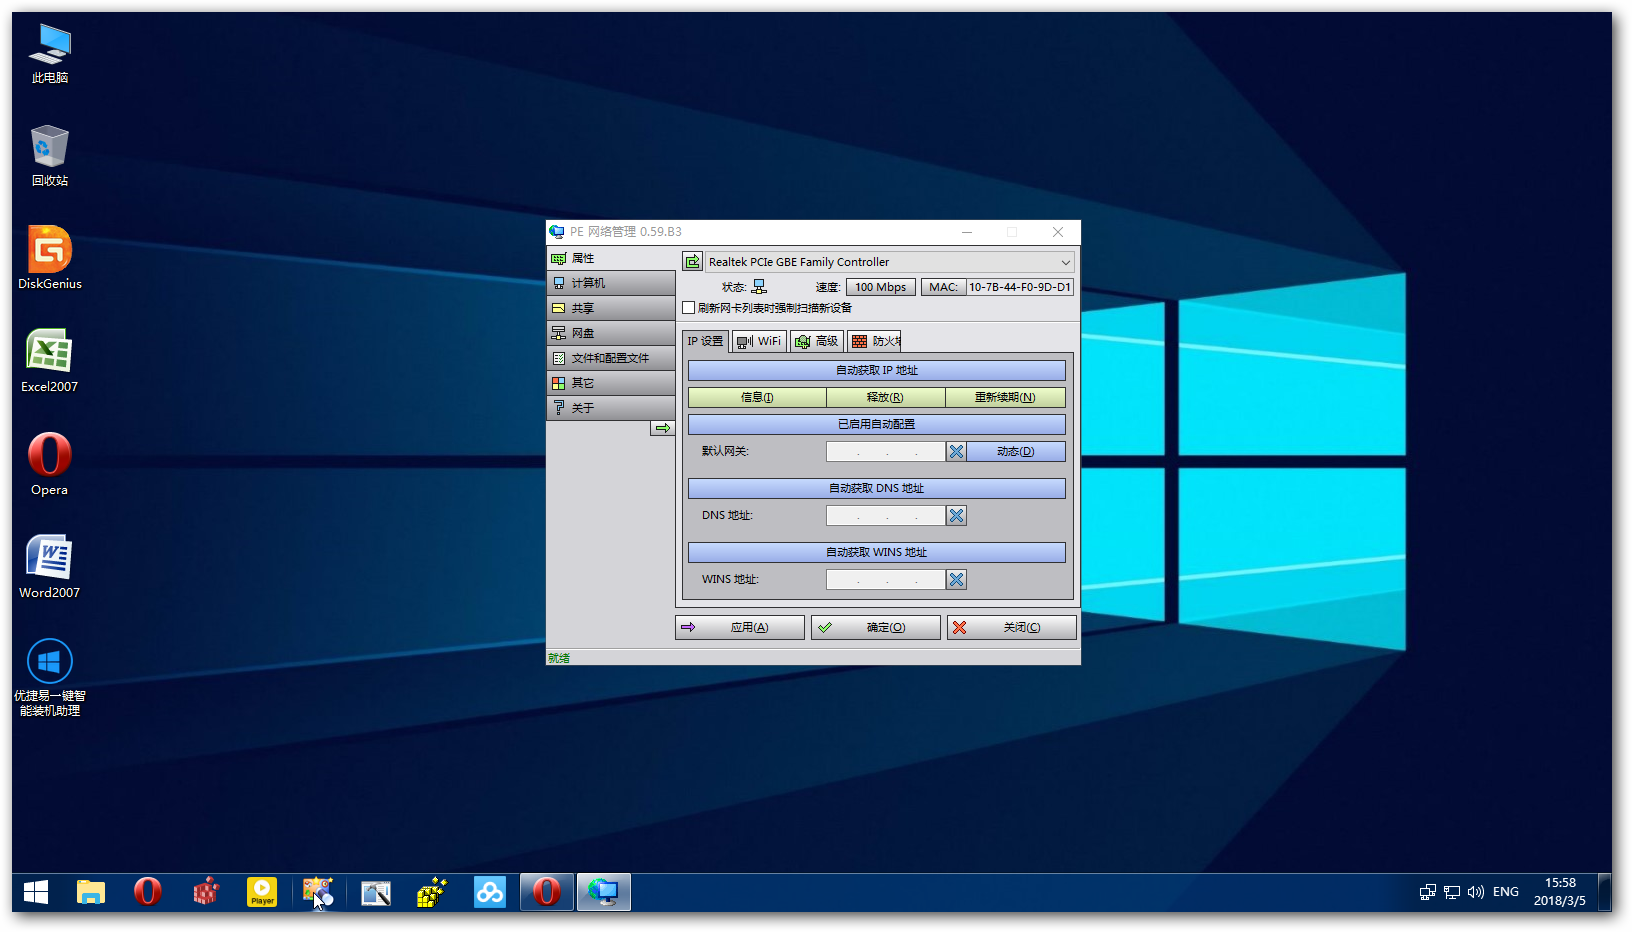Open the Opera desktop icon
Viewport: 1632px width, 932px height.
[49, 464]
